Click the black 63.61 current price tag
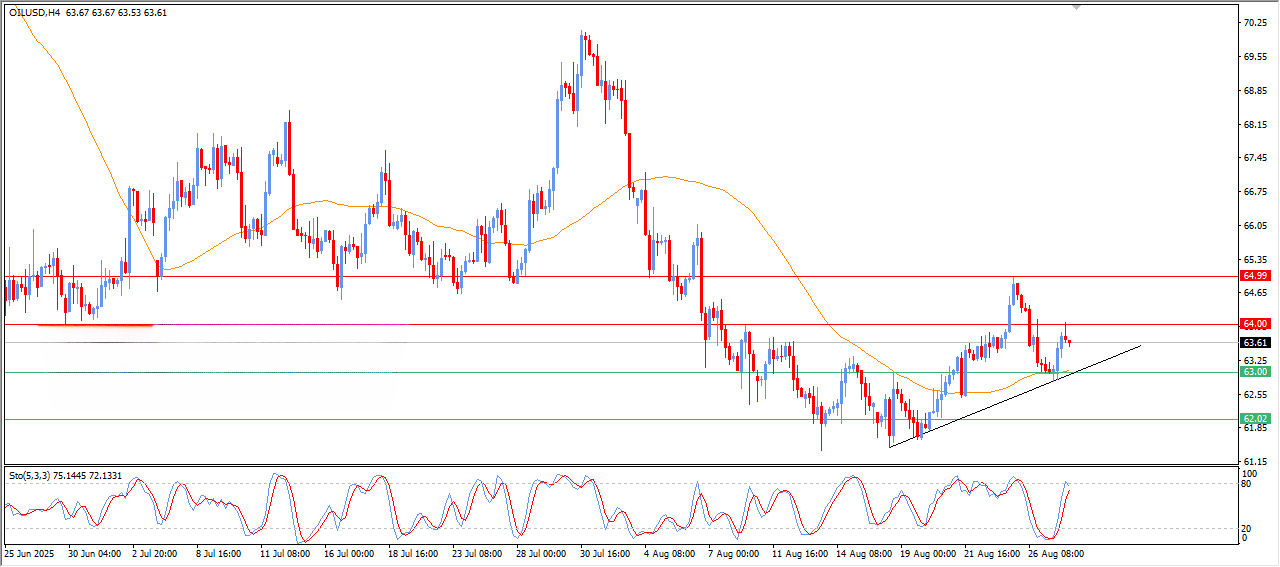The height and width of the screenshot is (567, 1280). [x=1255, y=342]
